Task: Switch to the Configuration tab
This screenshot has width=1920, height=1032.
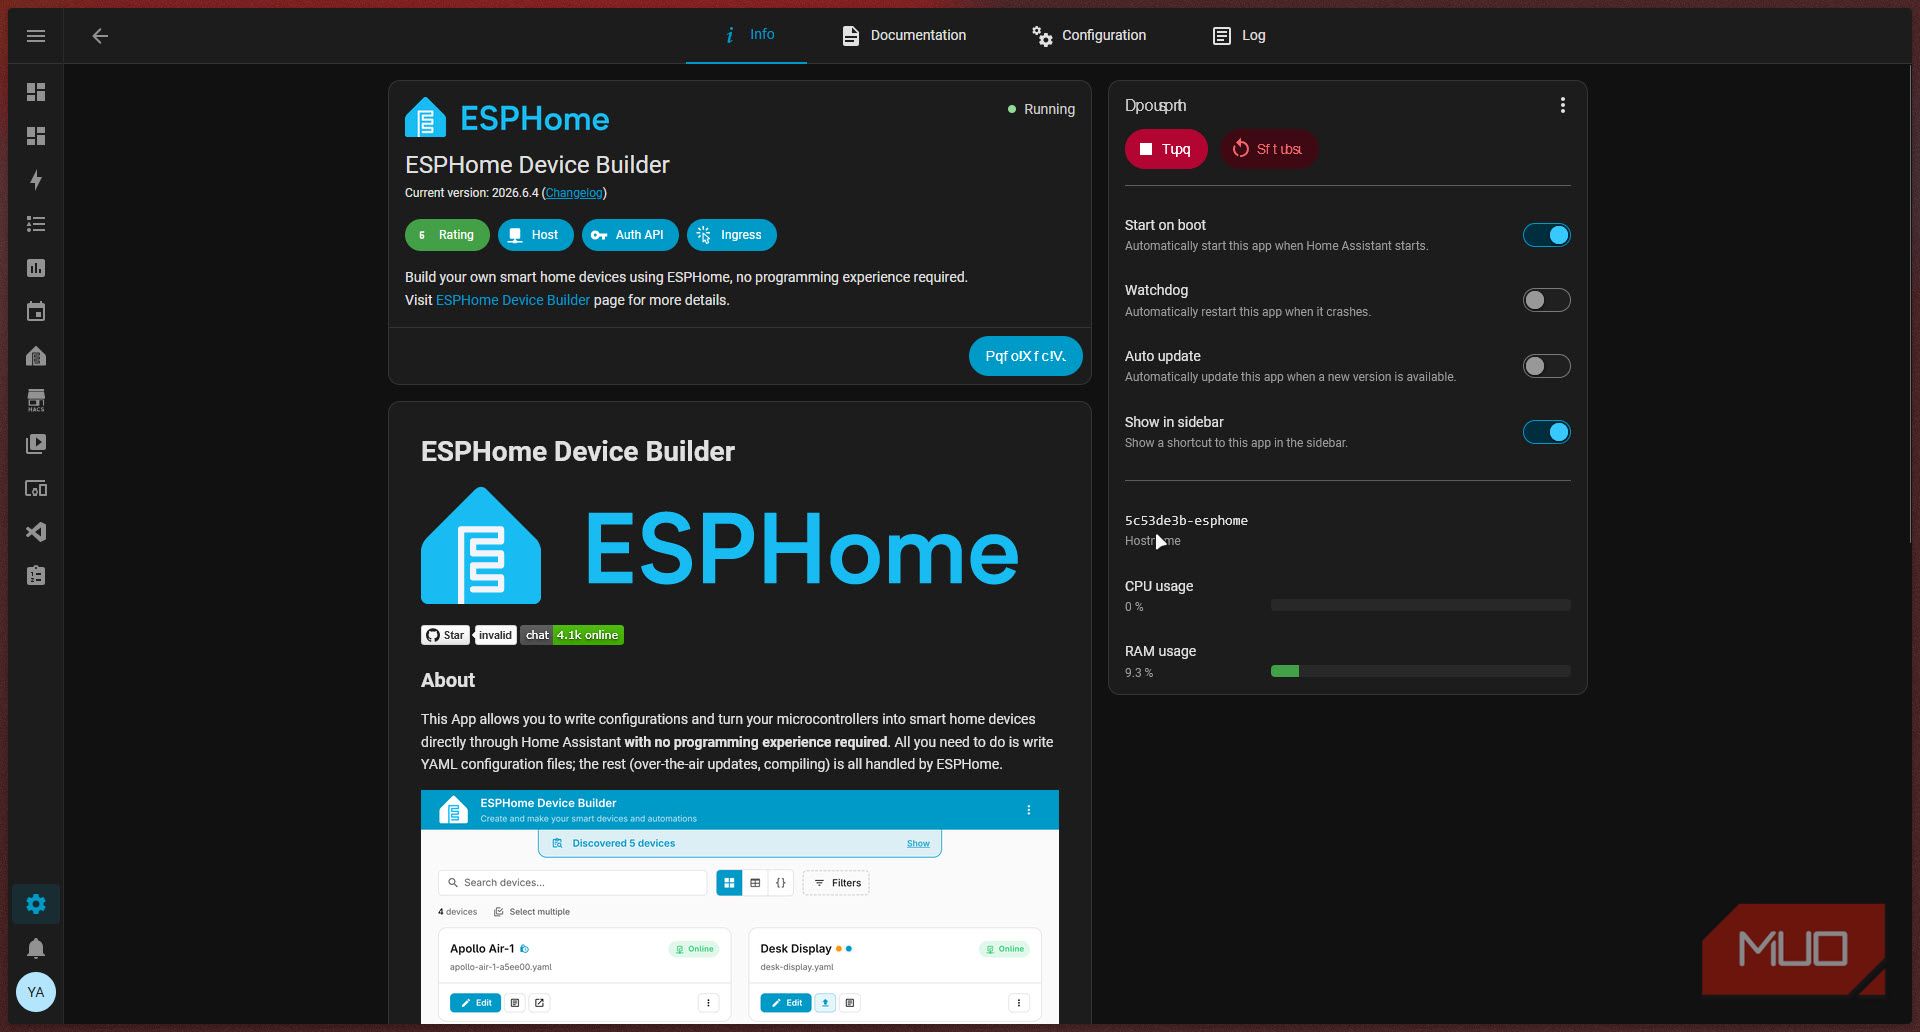Action: [x=1089, y=35]
